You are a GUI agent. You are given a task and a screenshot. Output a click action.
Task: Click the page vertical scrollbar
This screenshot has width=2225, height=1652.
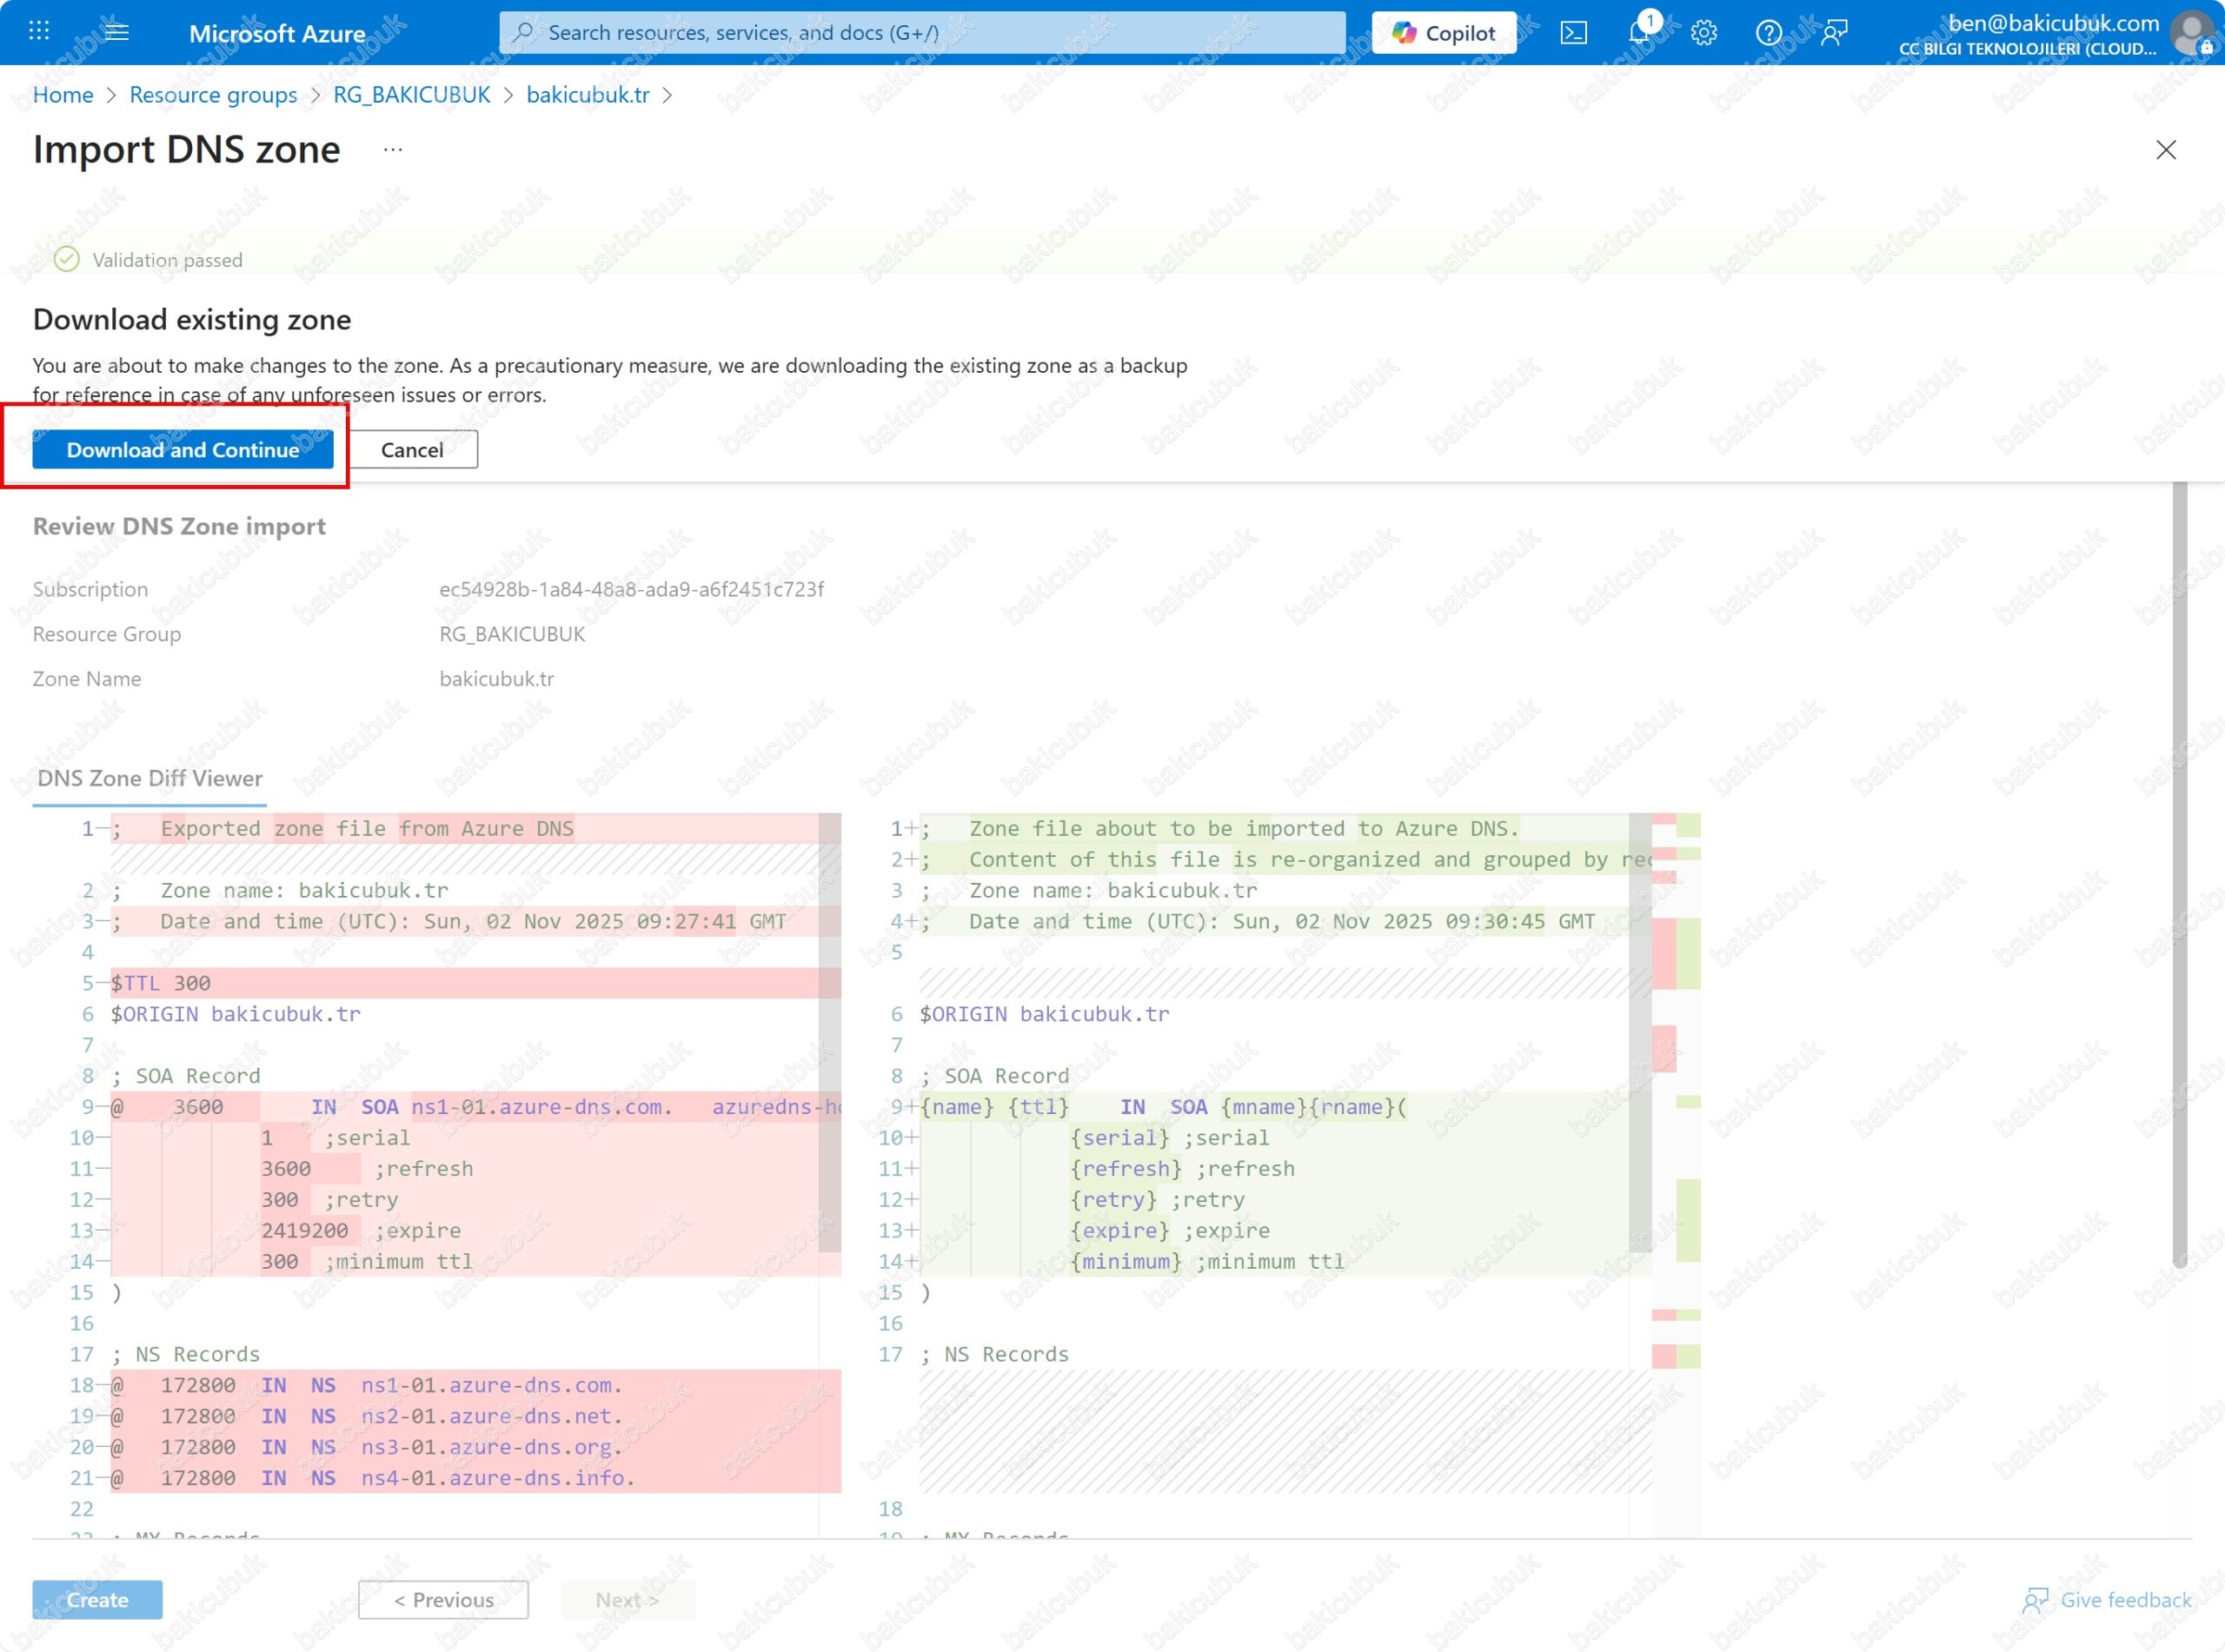(x=2179, y=870)
